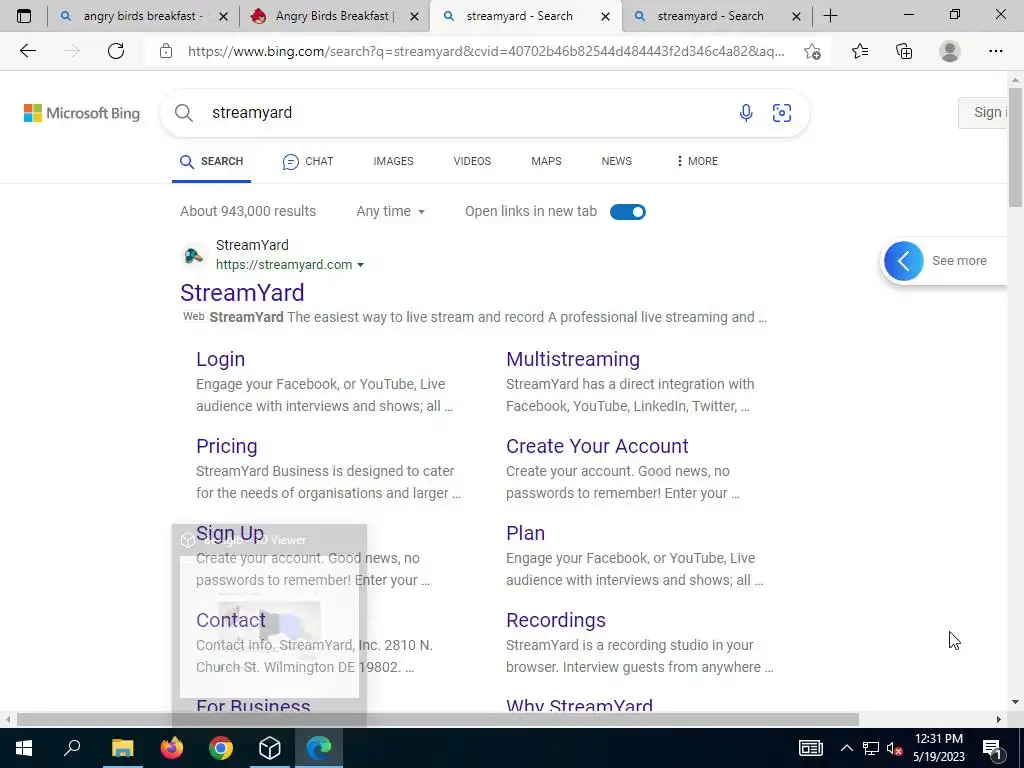Open the Collections icon in the toolbar
The height and width of the screenshot is (768, 1024).
click(x=904, y=51)
